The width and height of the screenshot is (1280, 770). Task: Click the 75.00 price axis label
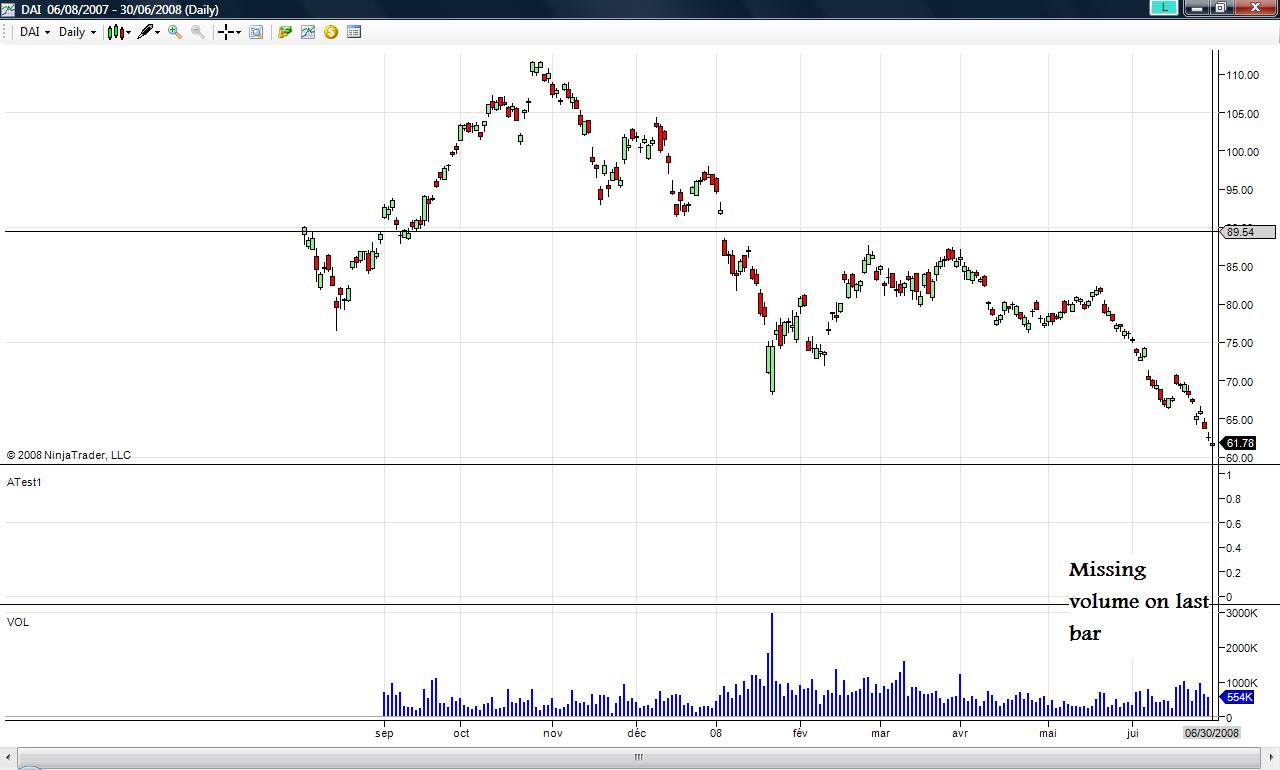pyautogui.click(x=1241, y=343)
